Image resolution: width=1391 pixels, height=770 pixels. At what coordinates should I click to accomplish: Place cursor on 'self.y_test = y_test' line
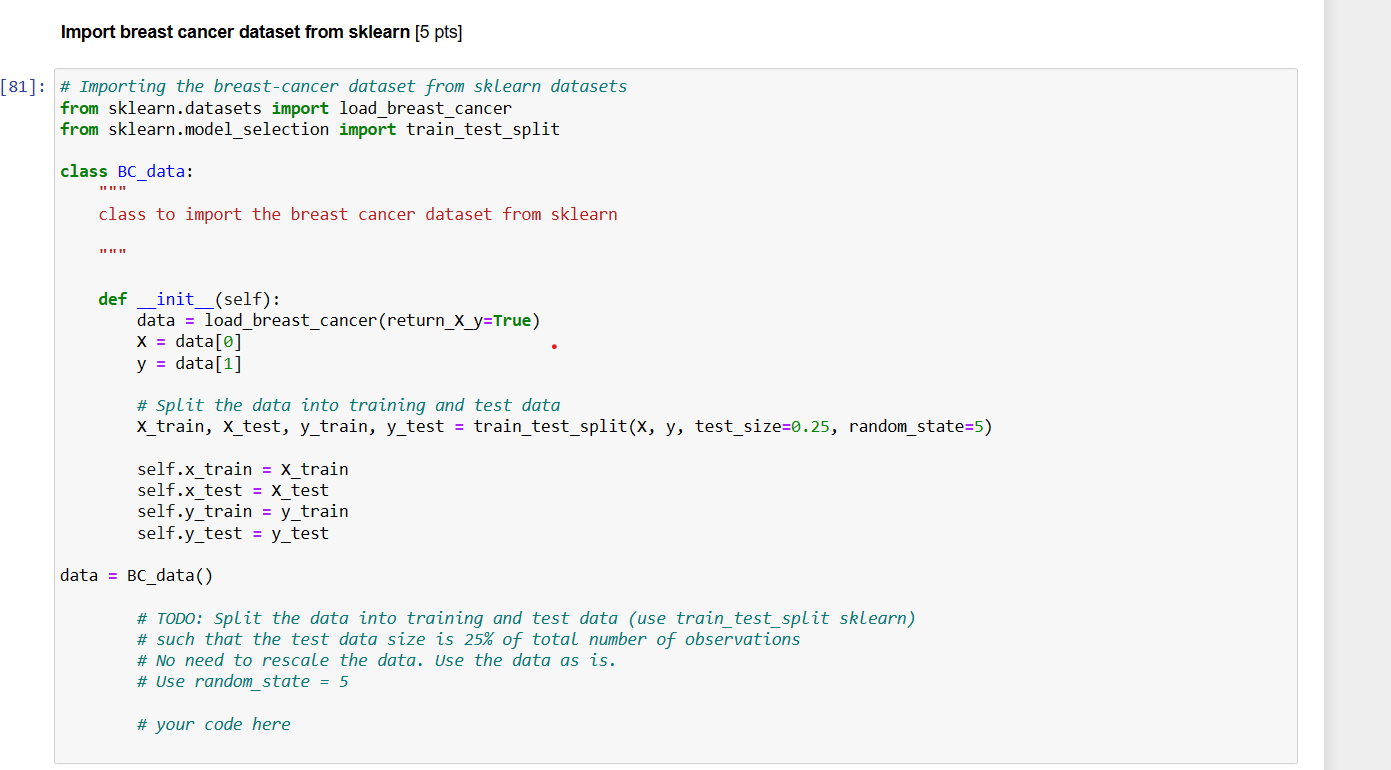click(232, 533)
